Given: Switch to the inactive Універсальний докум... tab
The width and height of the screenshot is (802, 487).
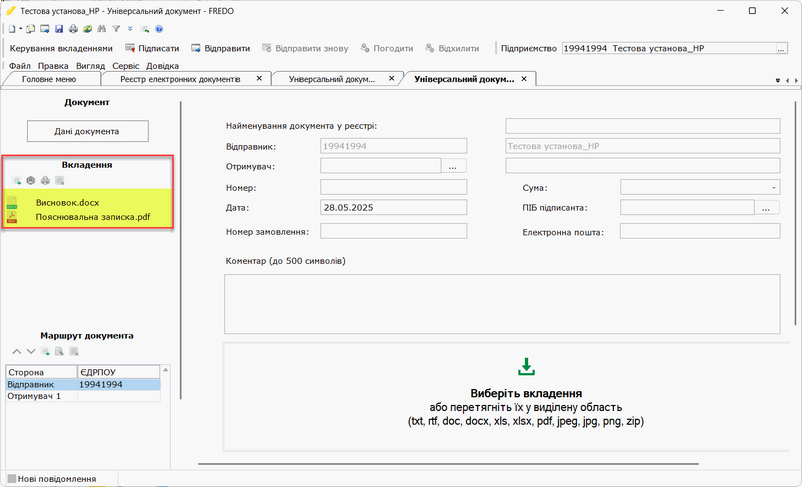Looking at the screenshot, I should click(x=331, y=79).
